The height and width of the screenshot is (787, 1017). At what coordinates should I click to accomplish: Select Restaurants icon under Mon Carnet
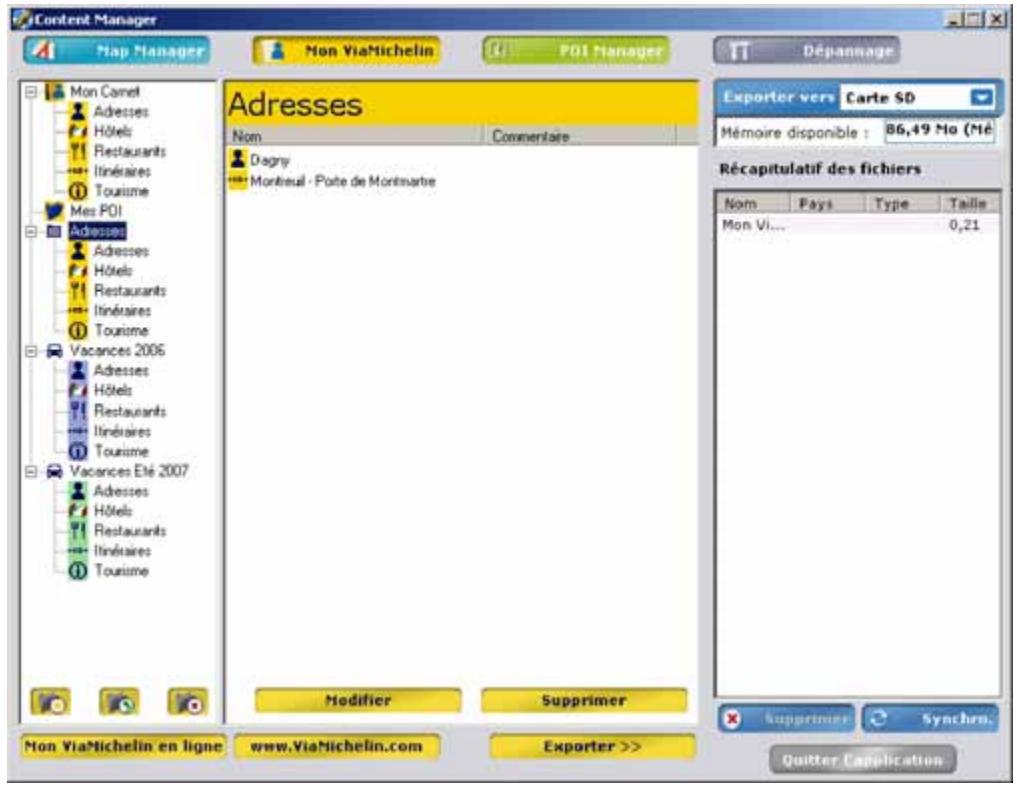[x=78, y=152]
